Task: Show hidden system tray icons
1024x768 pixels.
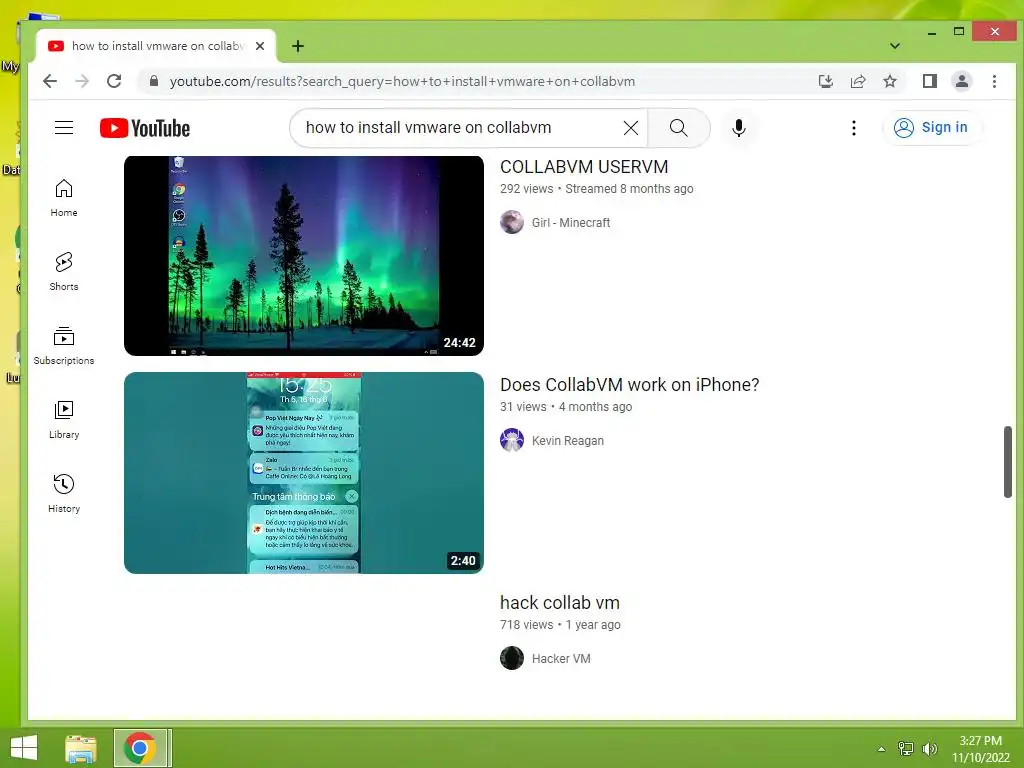Action: coord(881,749)
